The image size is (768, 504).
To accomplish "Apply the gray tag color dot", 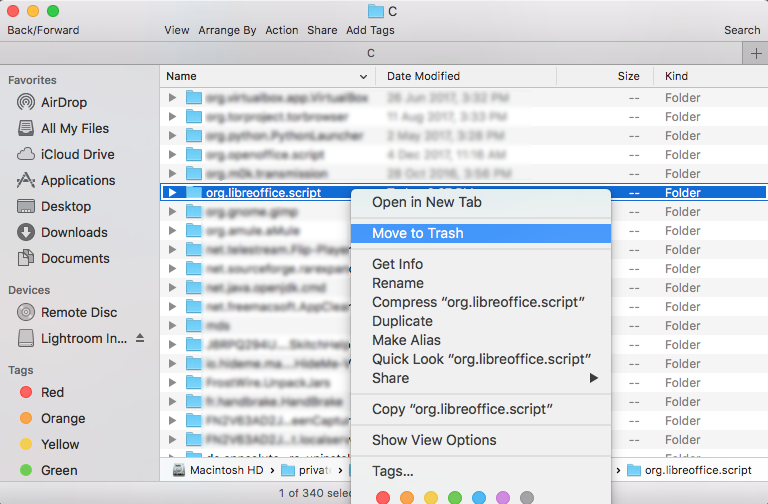I will click(527, 498).
